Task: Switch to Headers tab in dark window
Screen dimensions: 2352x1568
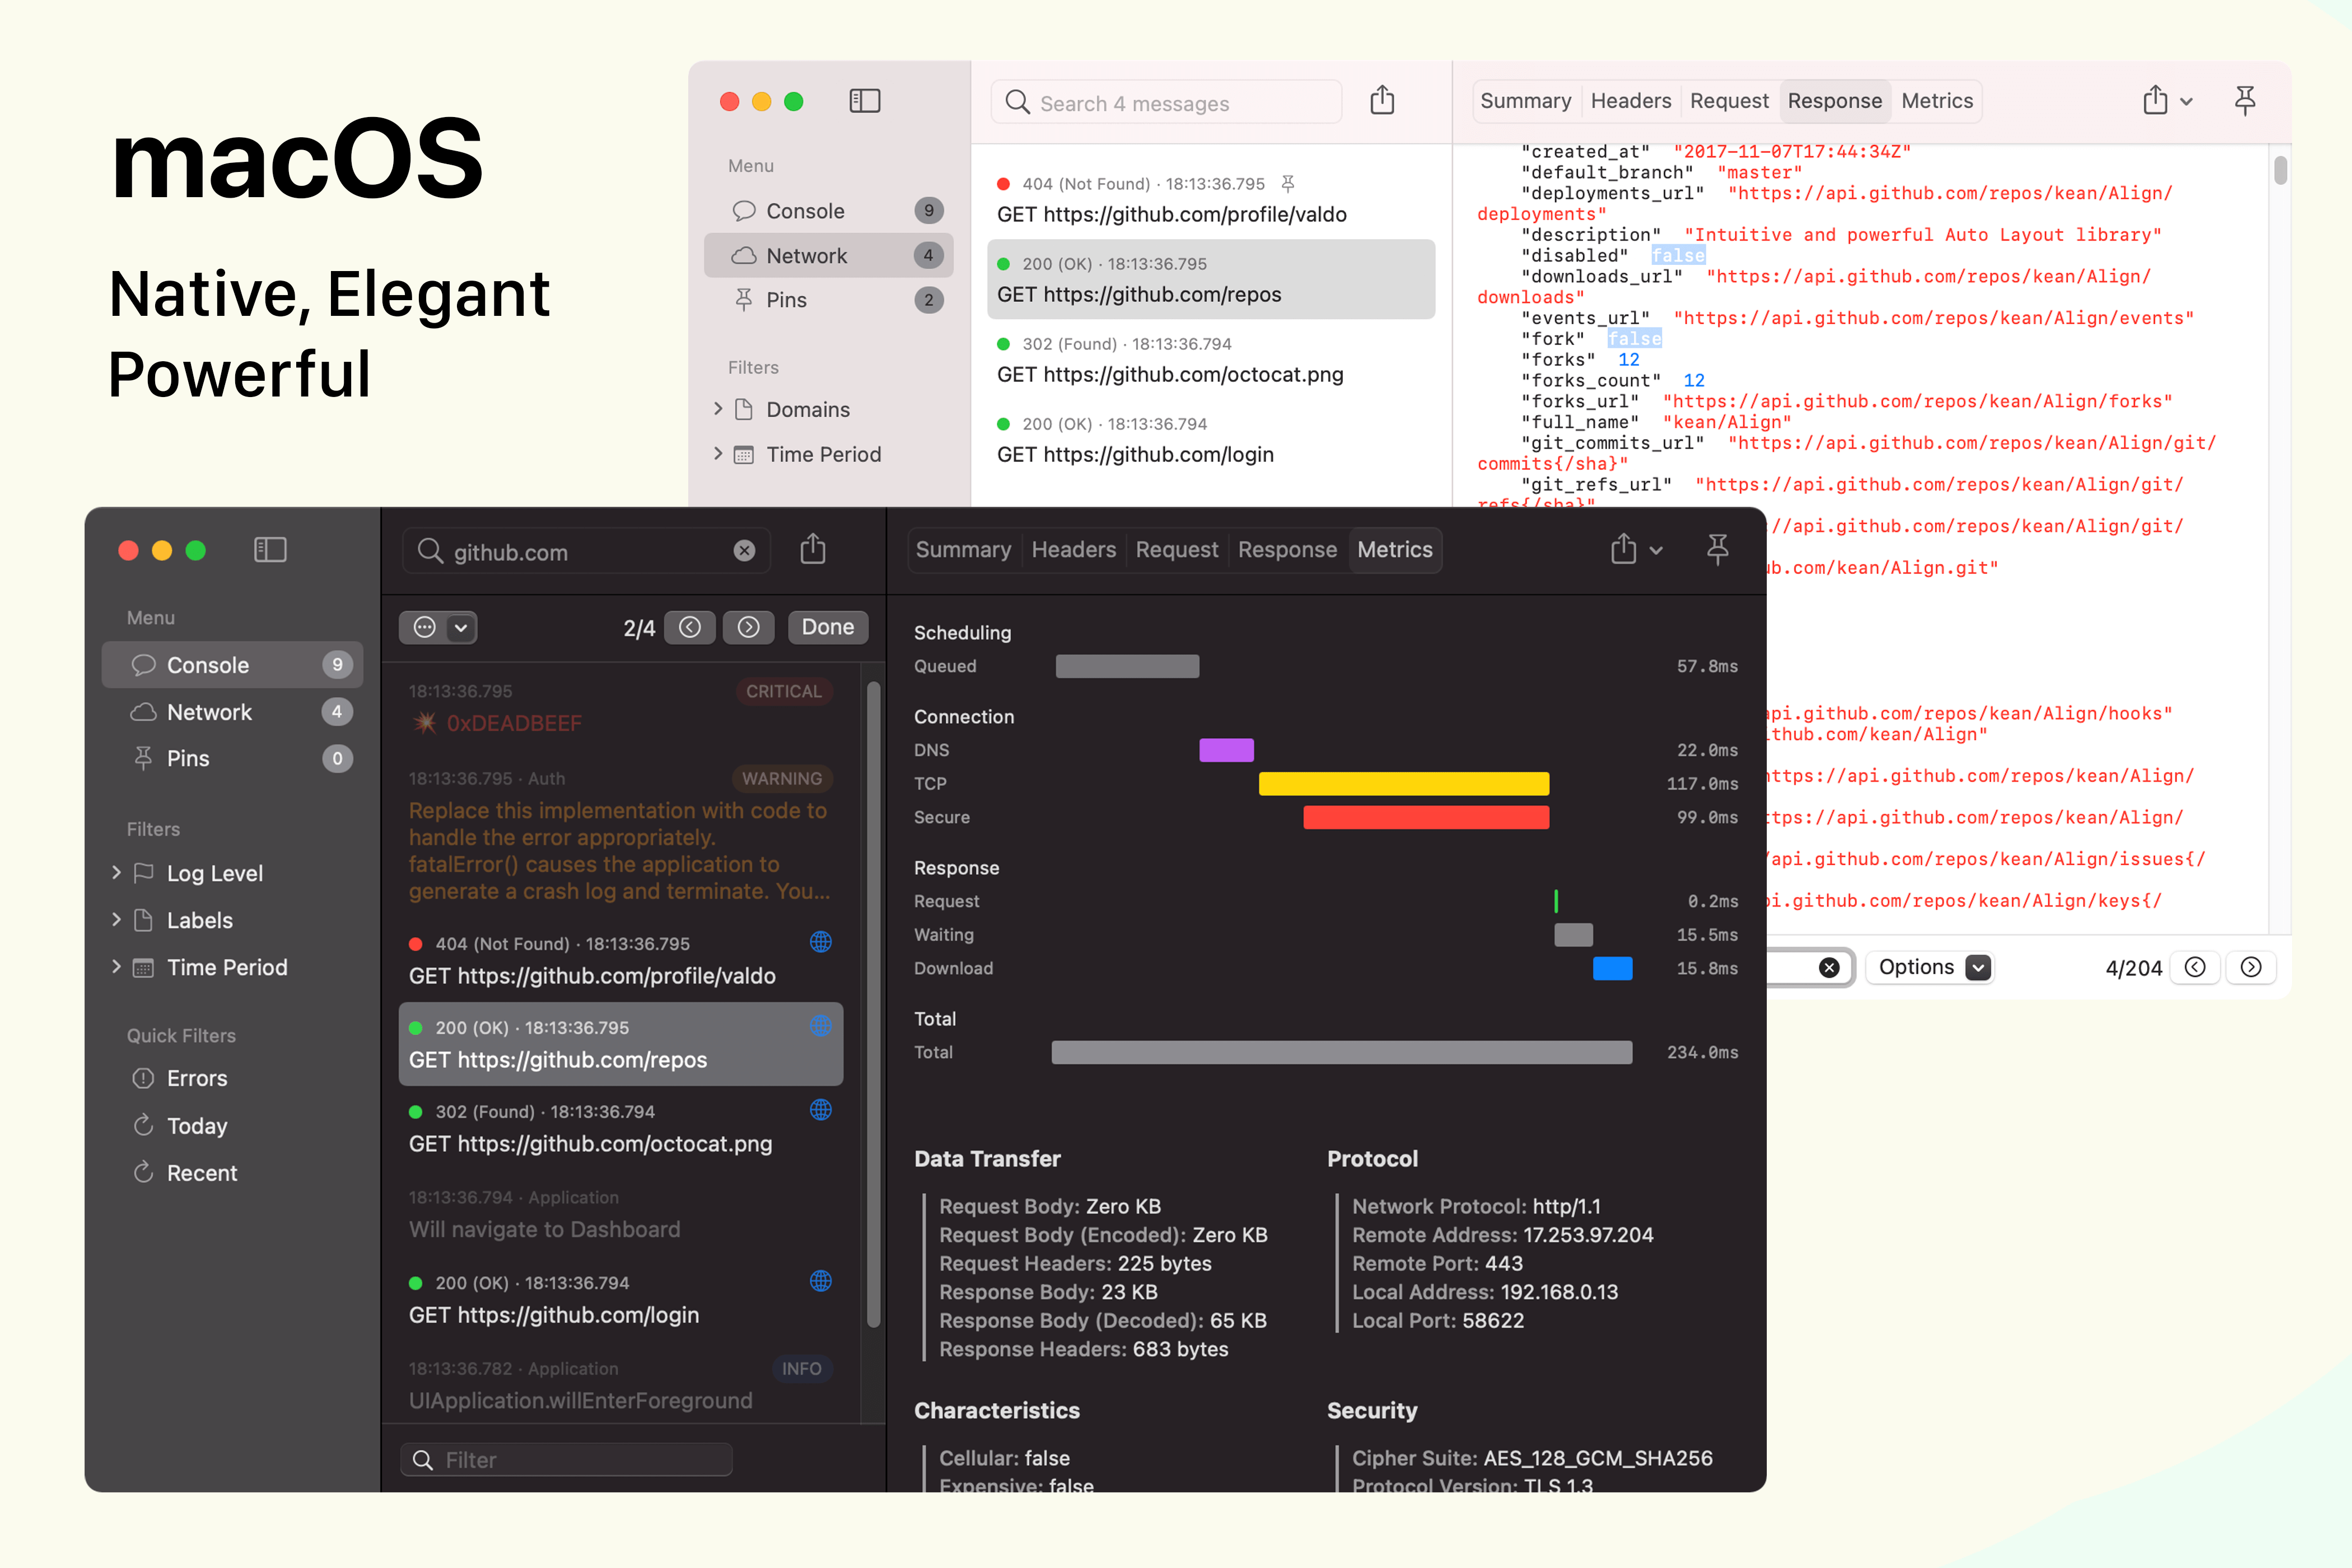Action: 1073,550
